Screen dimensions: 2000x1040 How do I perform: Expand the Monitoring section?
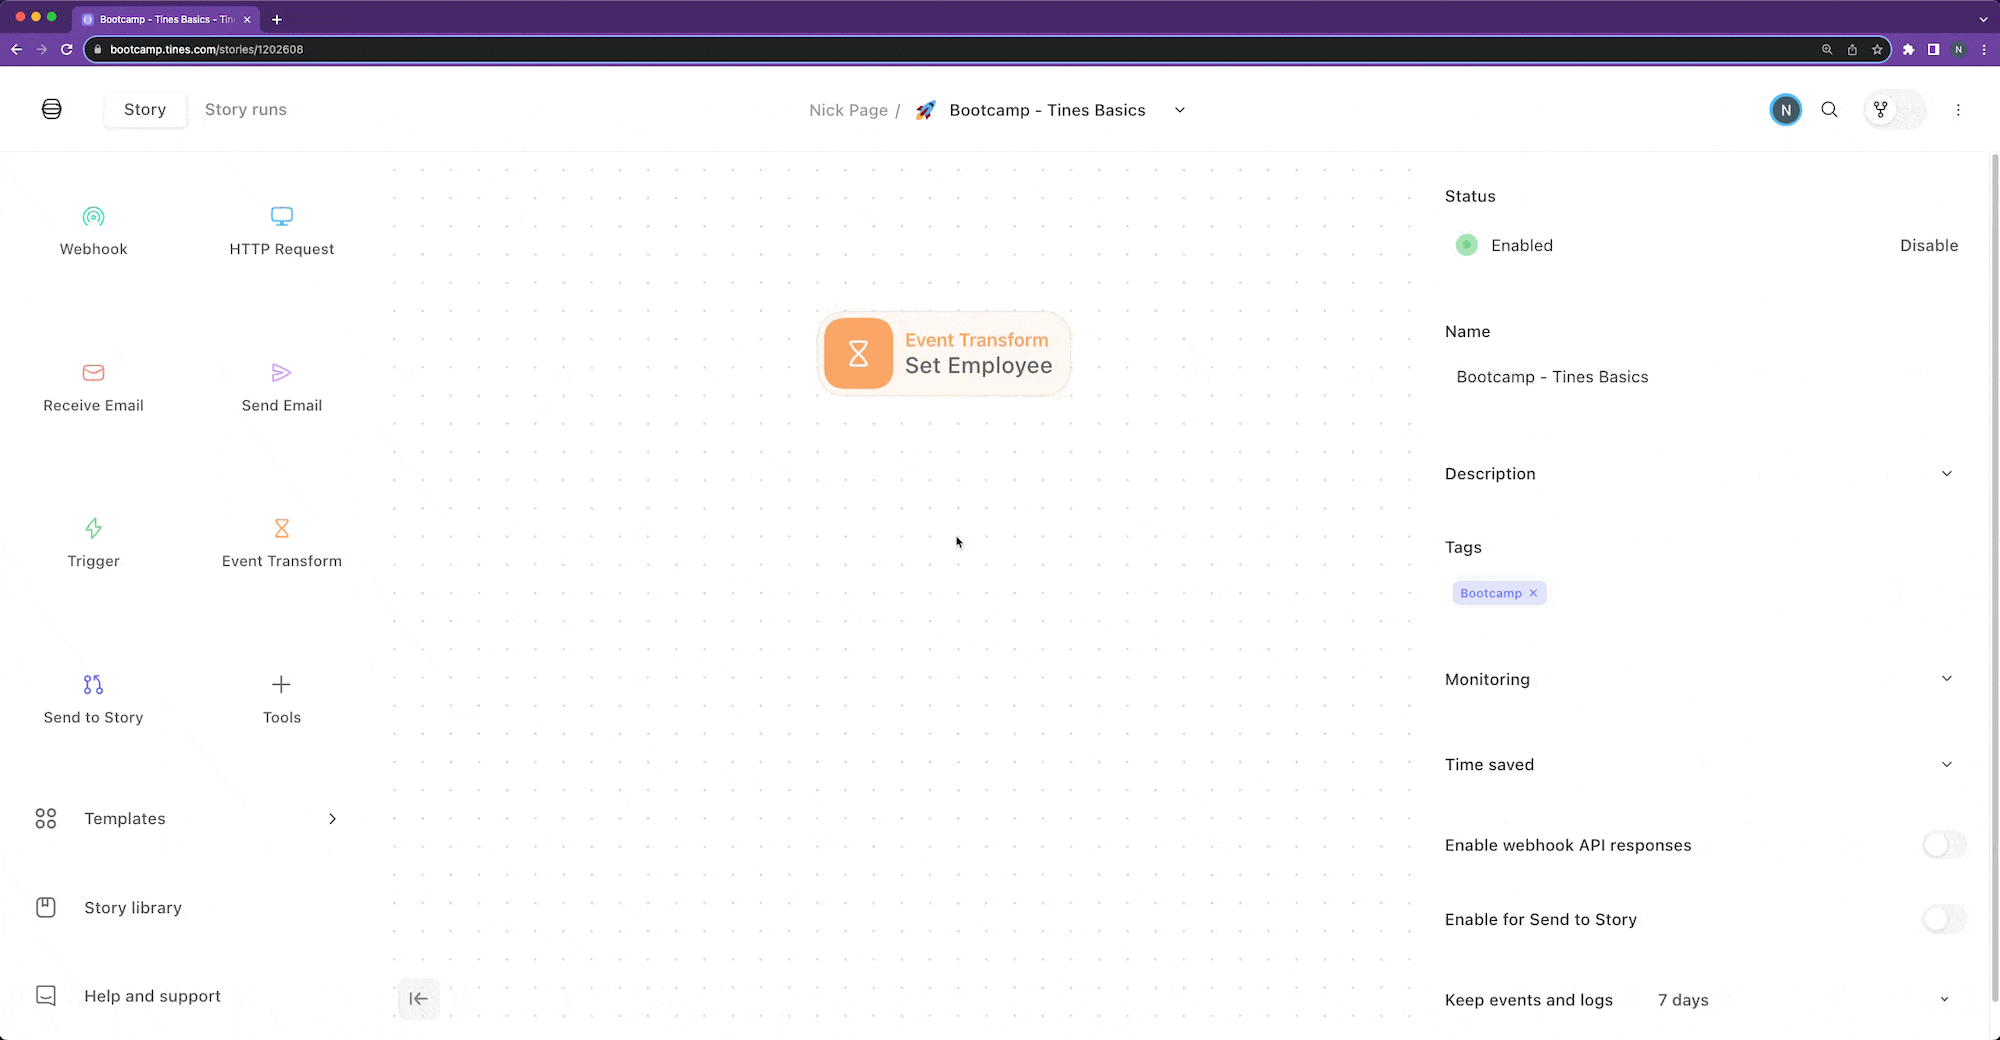(1947, 678)
